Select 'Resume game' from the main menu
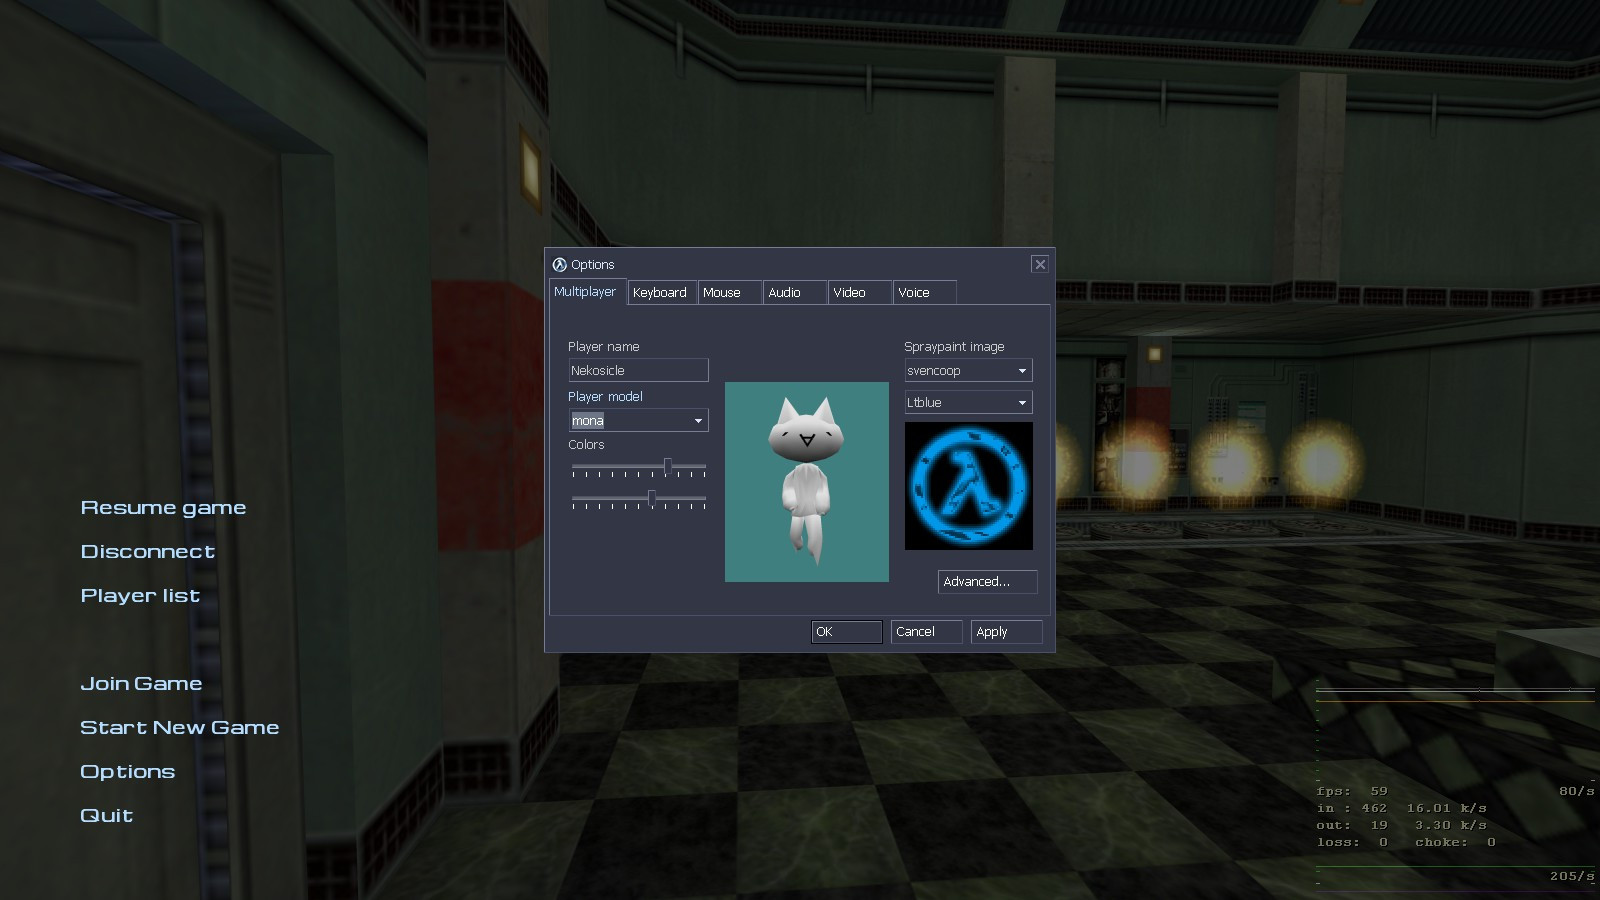This screenshot has height=900, width=1600. (162, 507)
